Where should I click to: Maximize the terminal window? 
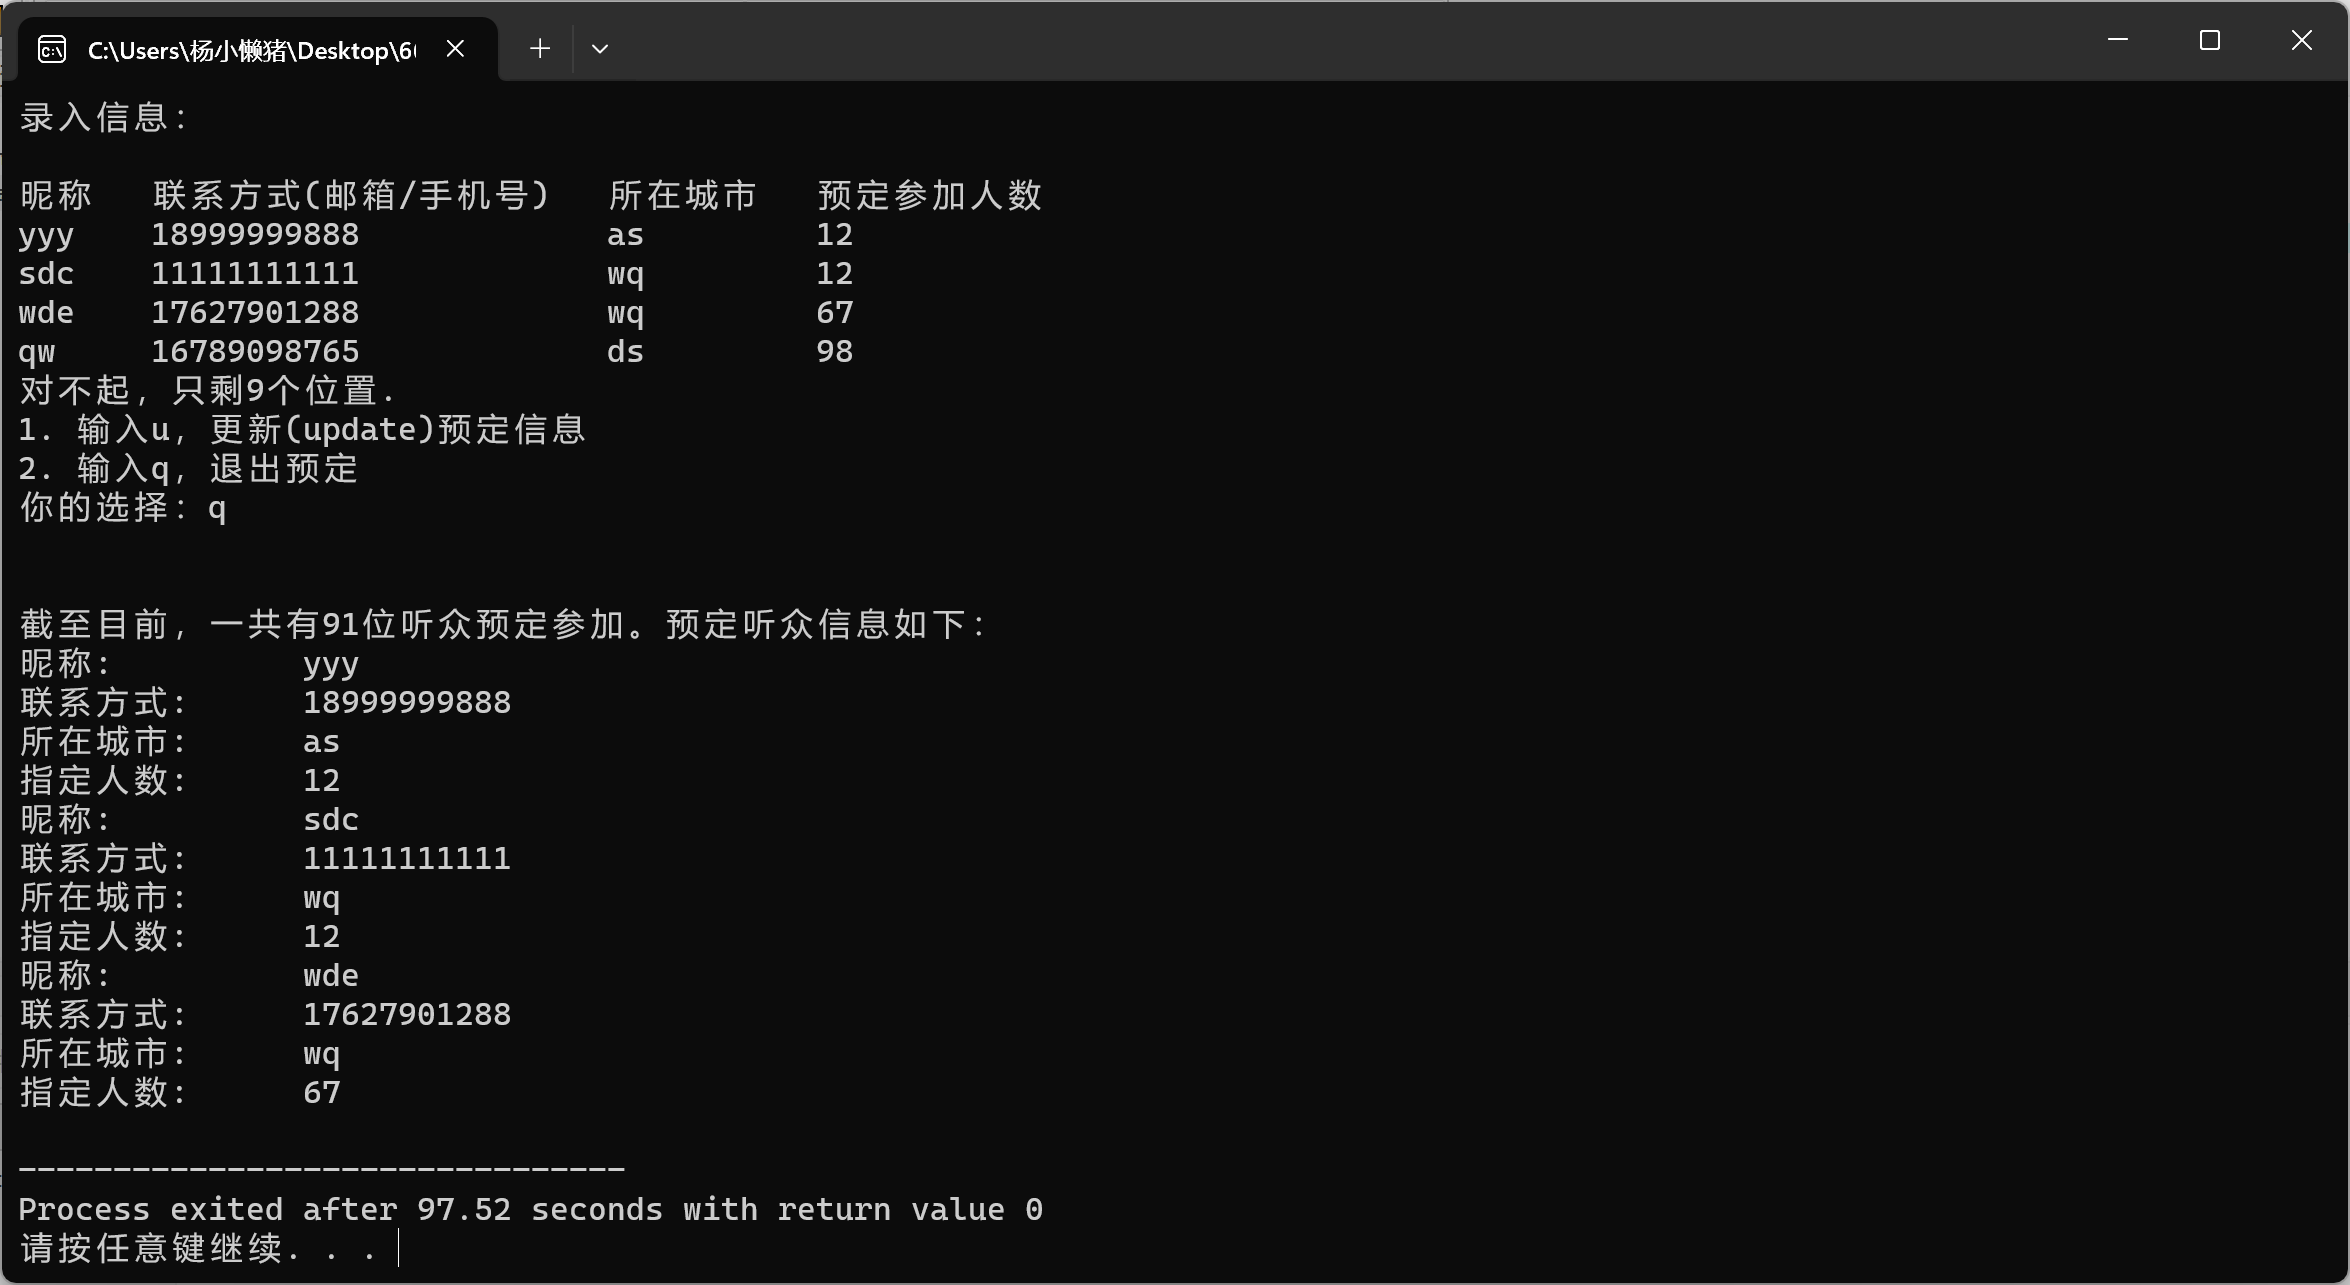[x=2210, y=41]
